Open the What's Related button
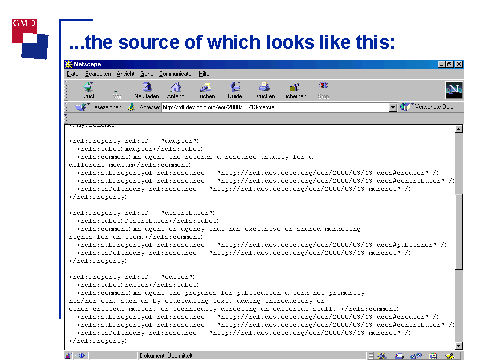The height and width of the screenshot is (360, 480). (427, 107)
